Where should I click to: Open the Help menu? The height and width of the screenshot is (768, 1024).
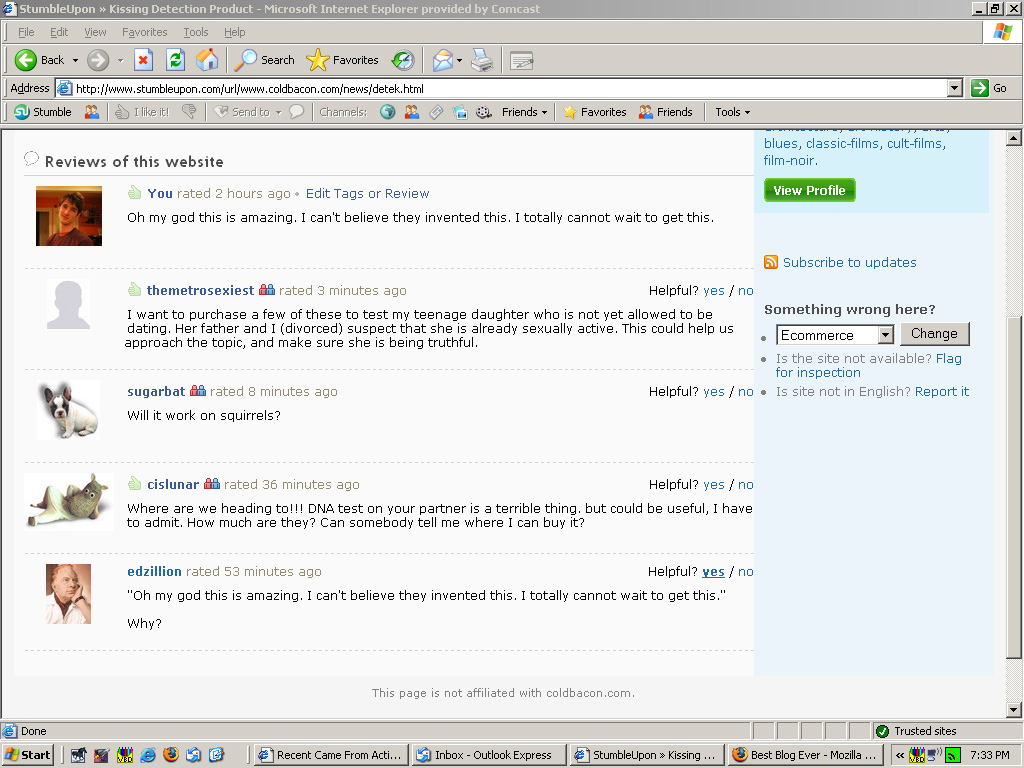point(234,32)
